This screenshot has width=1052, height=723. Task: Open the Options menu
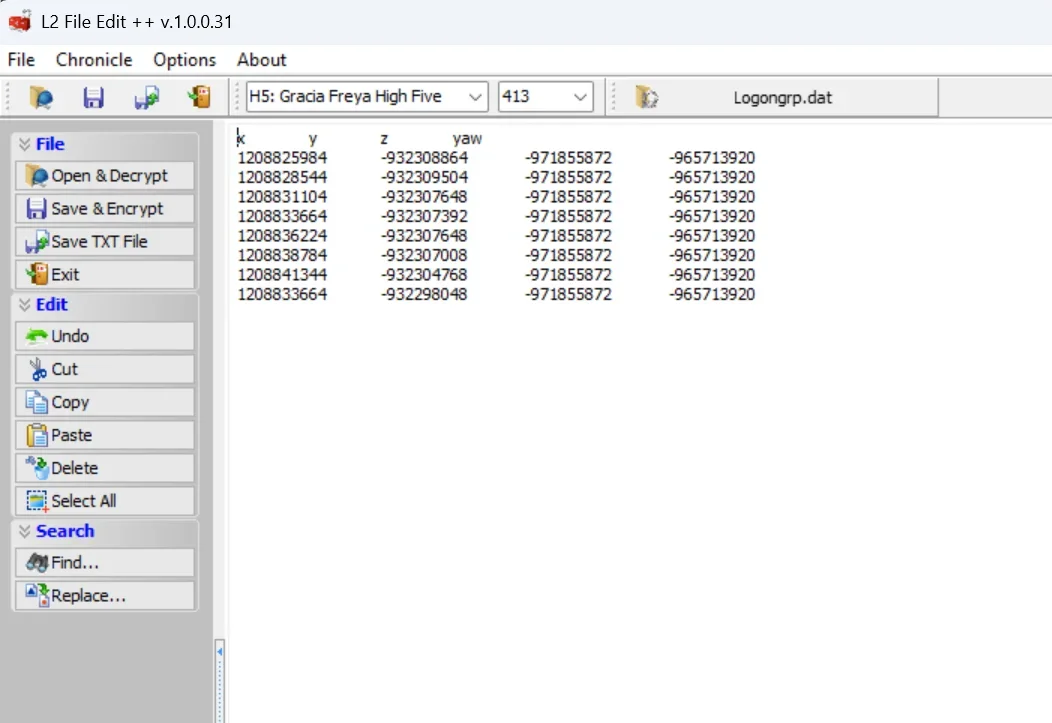point(185,60)
